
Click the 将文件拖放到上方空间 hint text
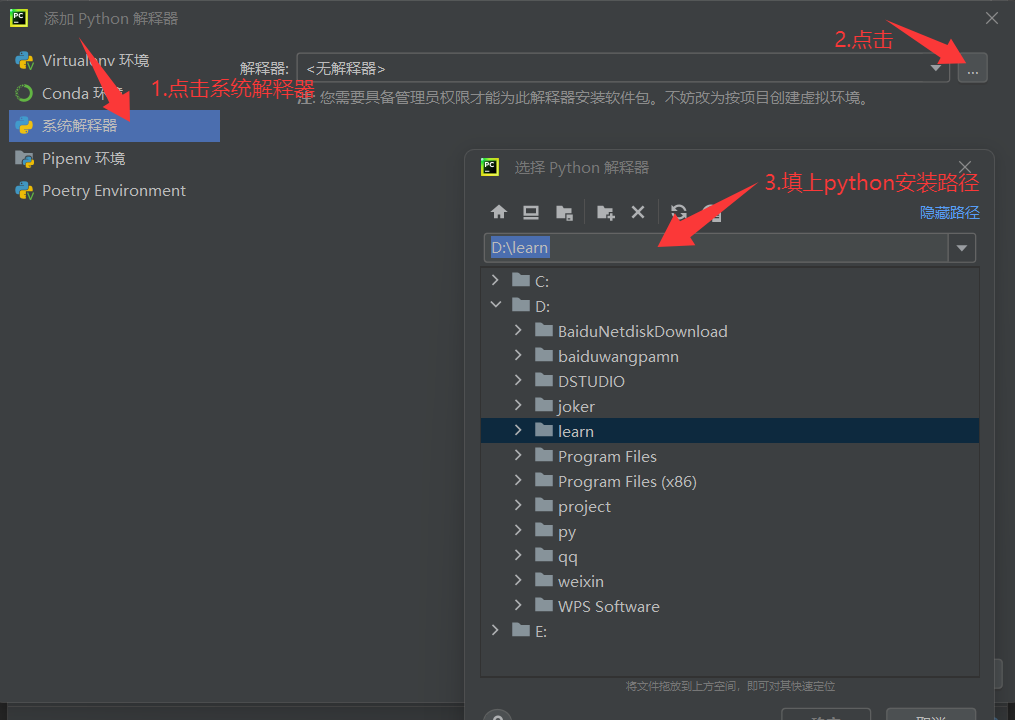click(730, 686)
